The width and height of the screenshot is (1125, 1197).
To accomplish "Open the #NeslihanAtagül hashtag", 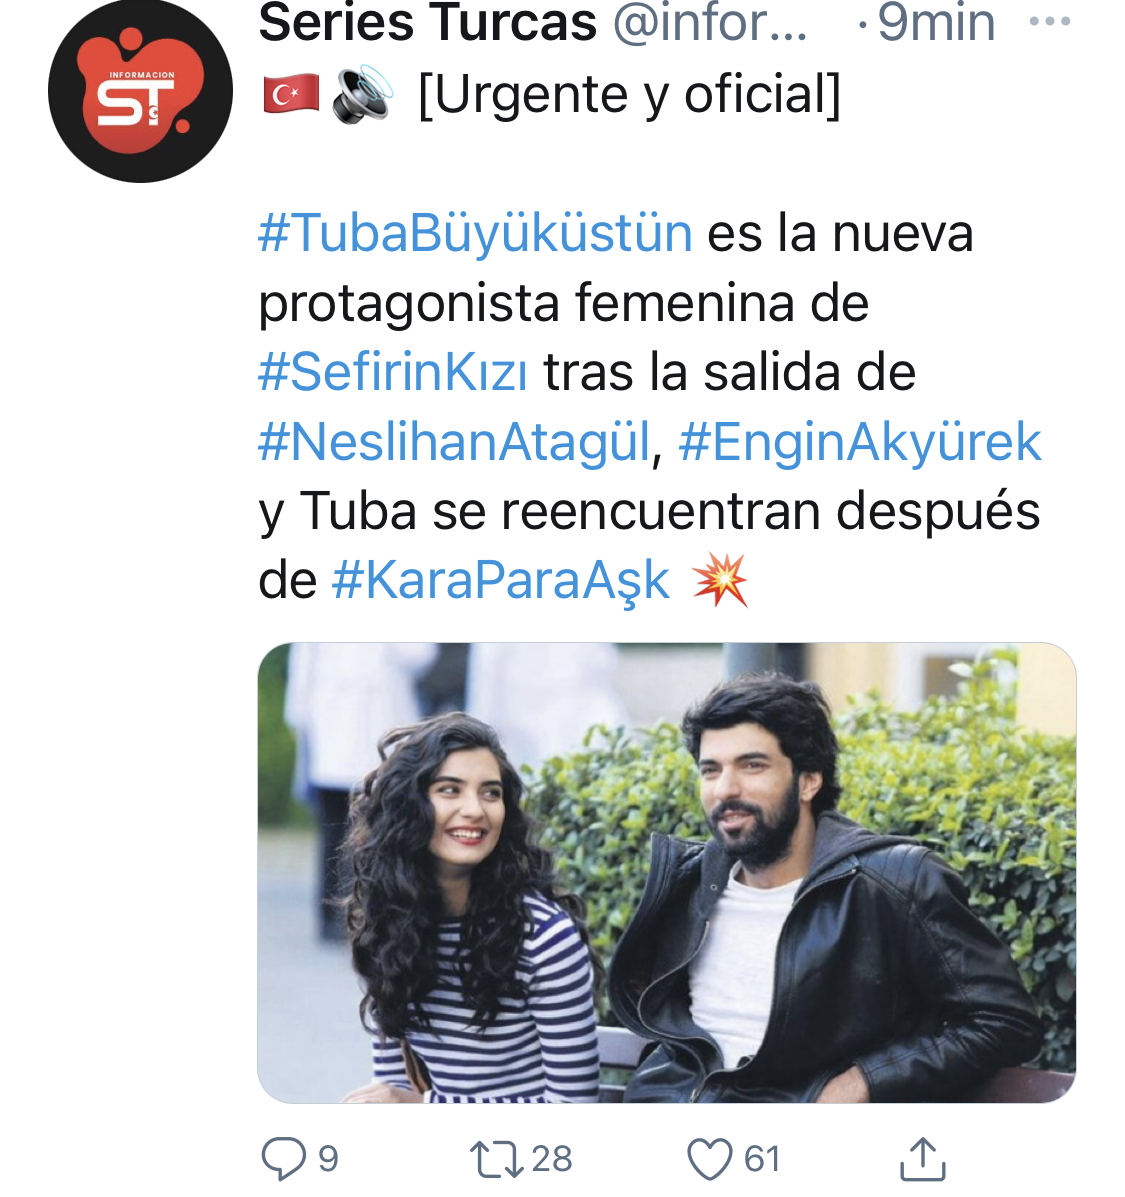I will [455, 442].
